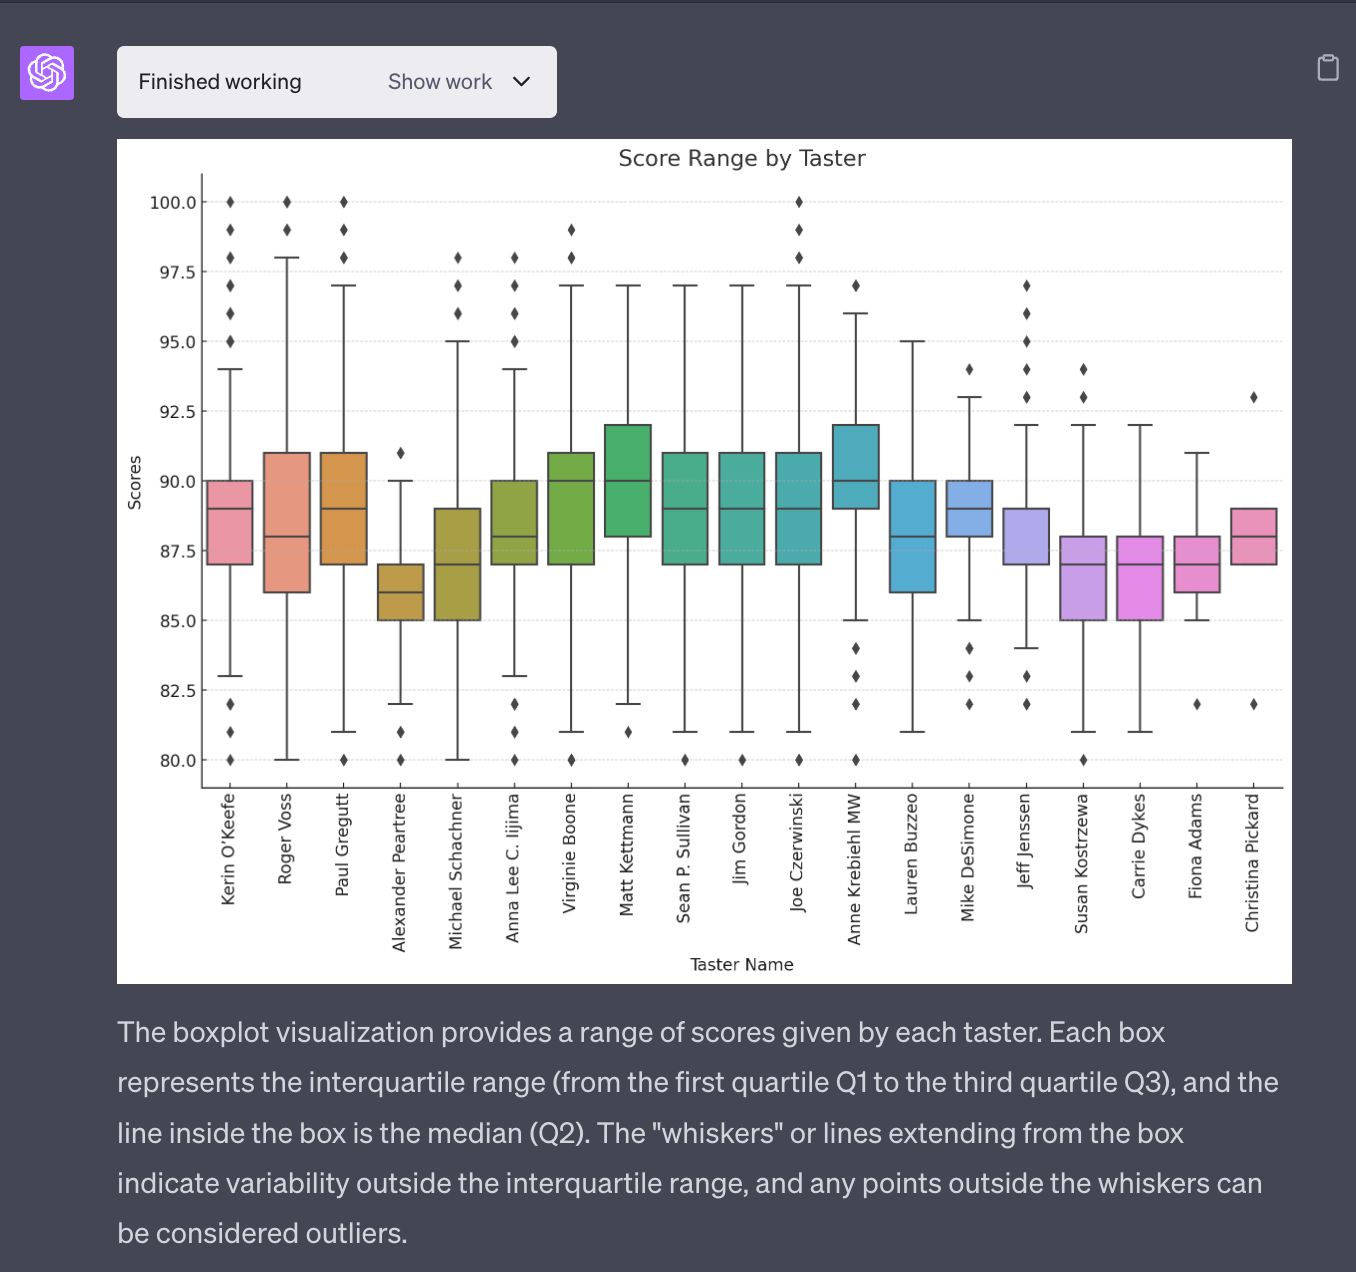
Task: Click the Show work link text
Action: click(440, 81)
